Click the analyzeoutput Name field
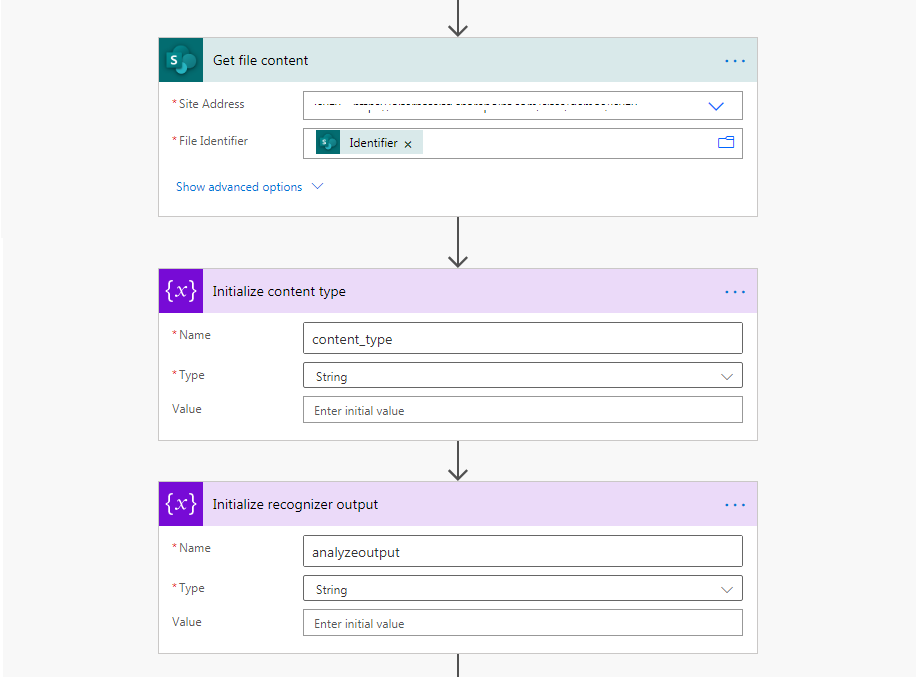The image size is (916, 682). tap(523, 551)
